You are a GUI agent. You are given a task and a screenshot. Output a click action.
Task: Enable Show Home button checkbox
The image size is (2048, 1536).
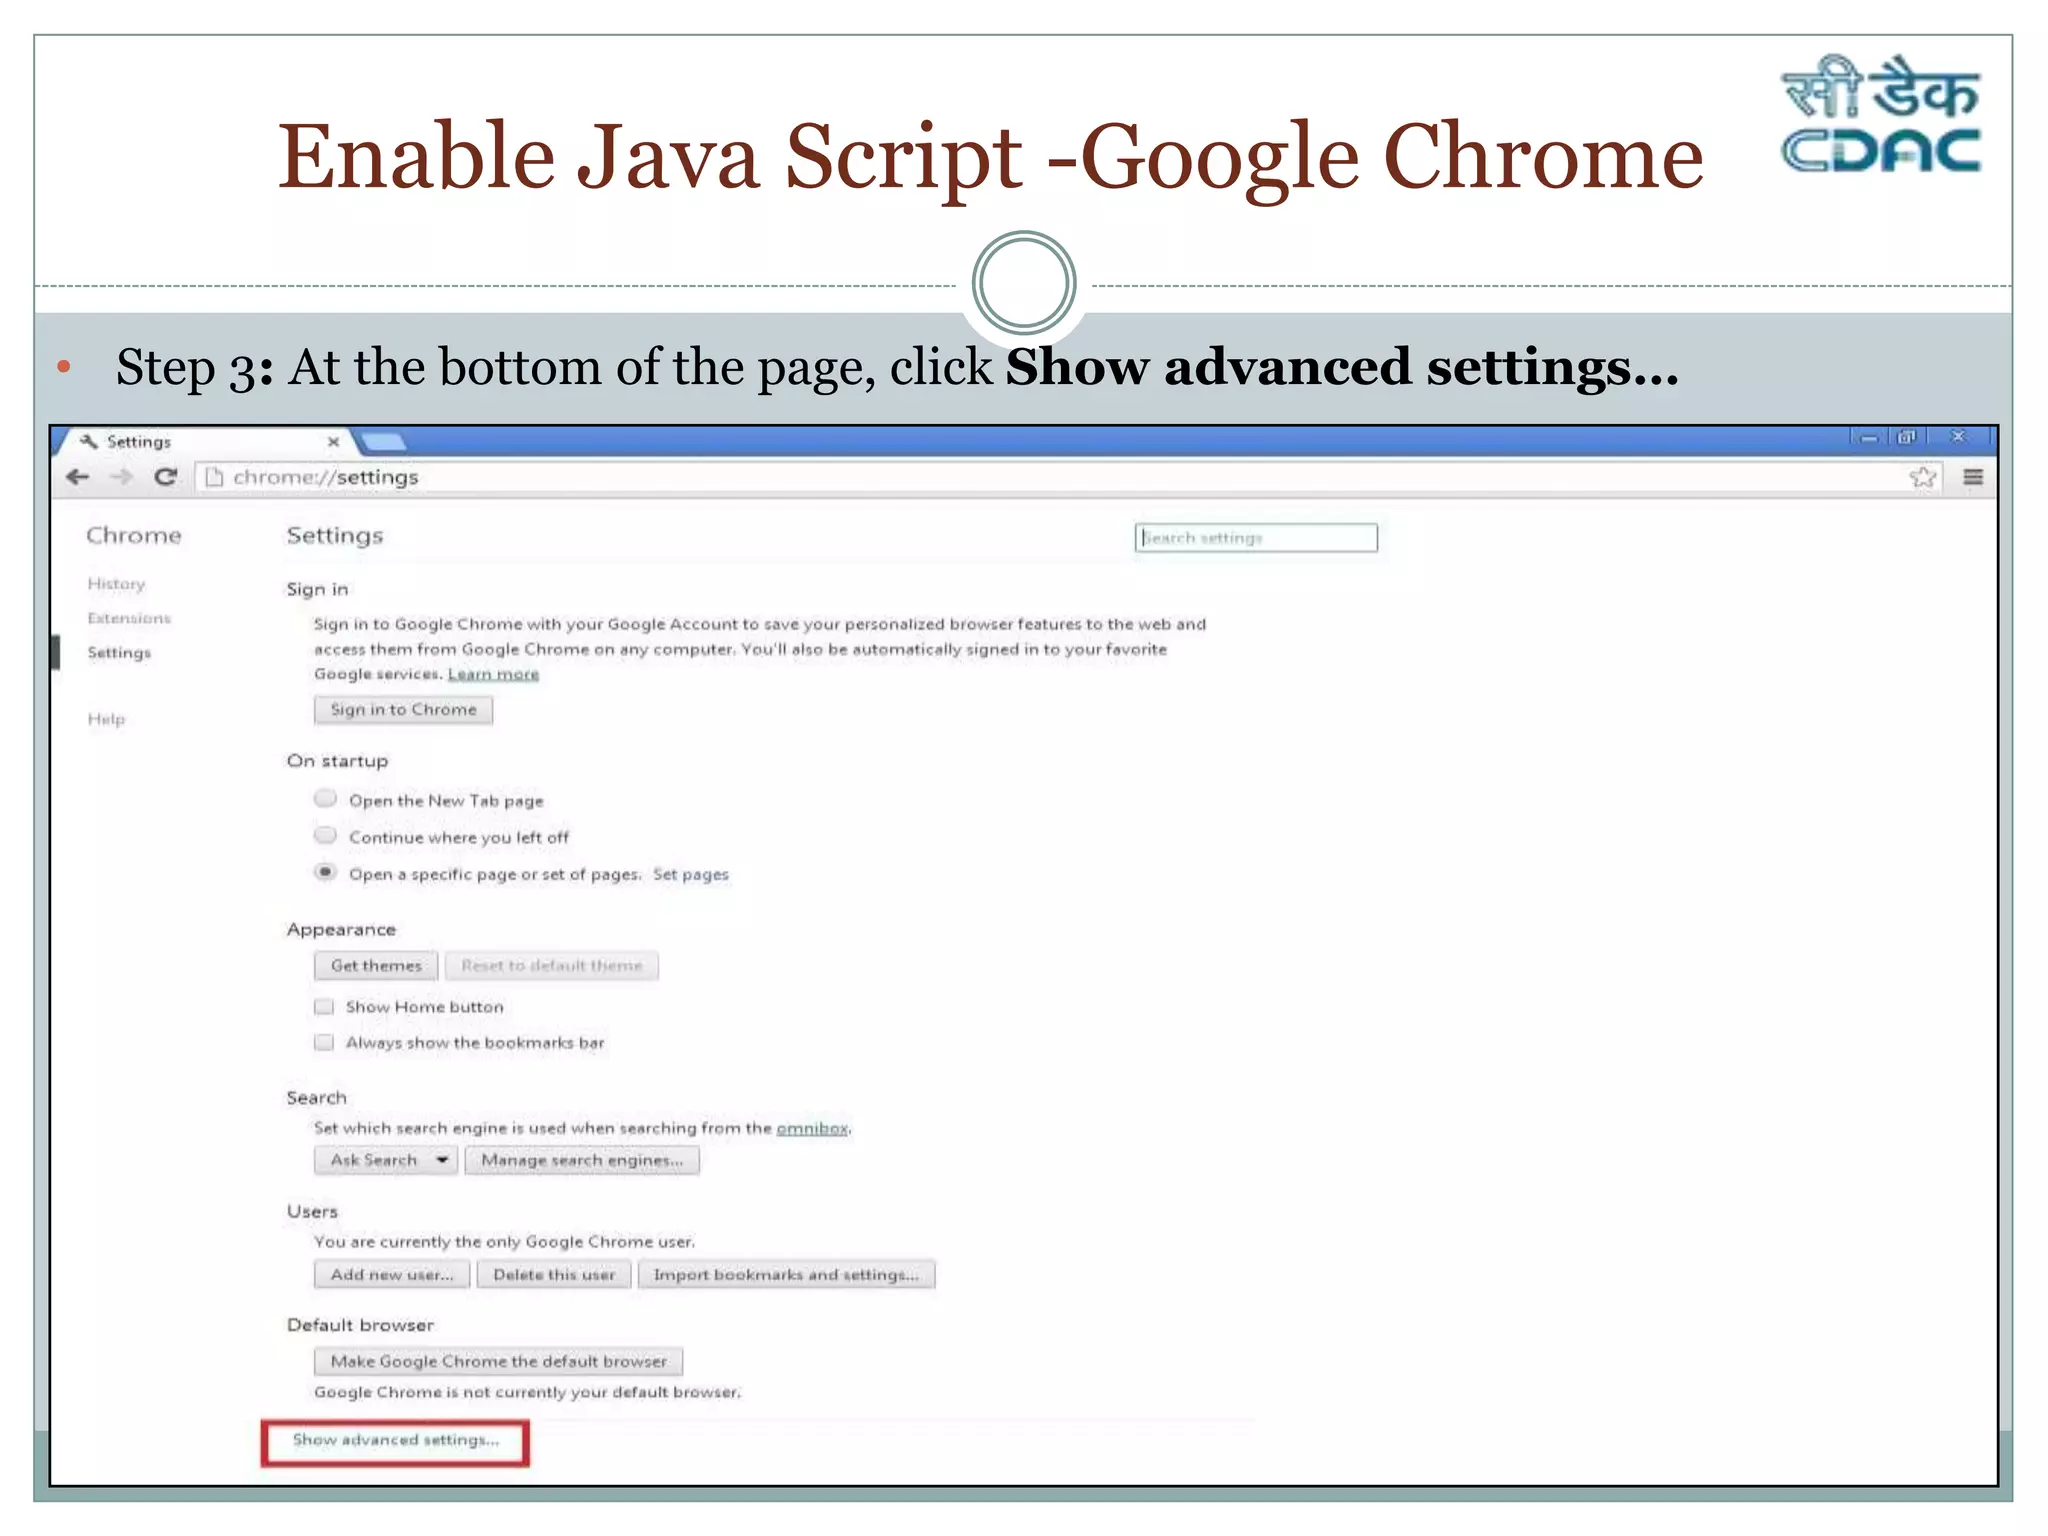click(324, 1007)
